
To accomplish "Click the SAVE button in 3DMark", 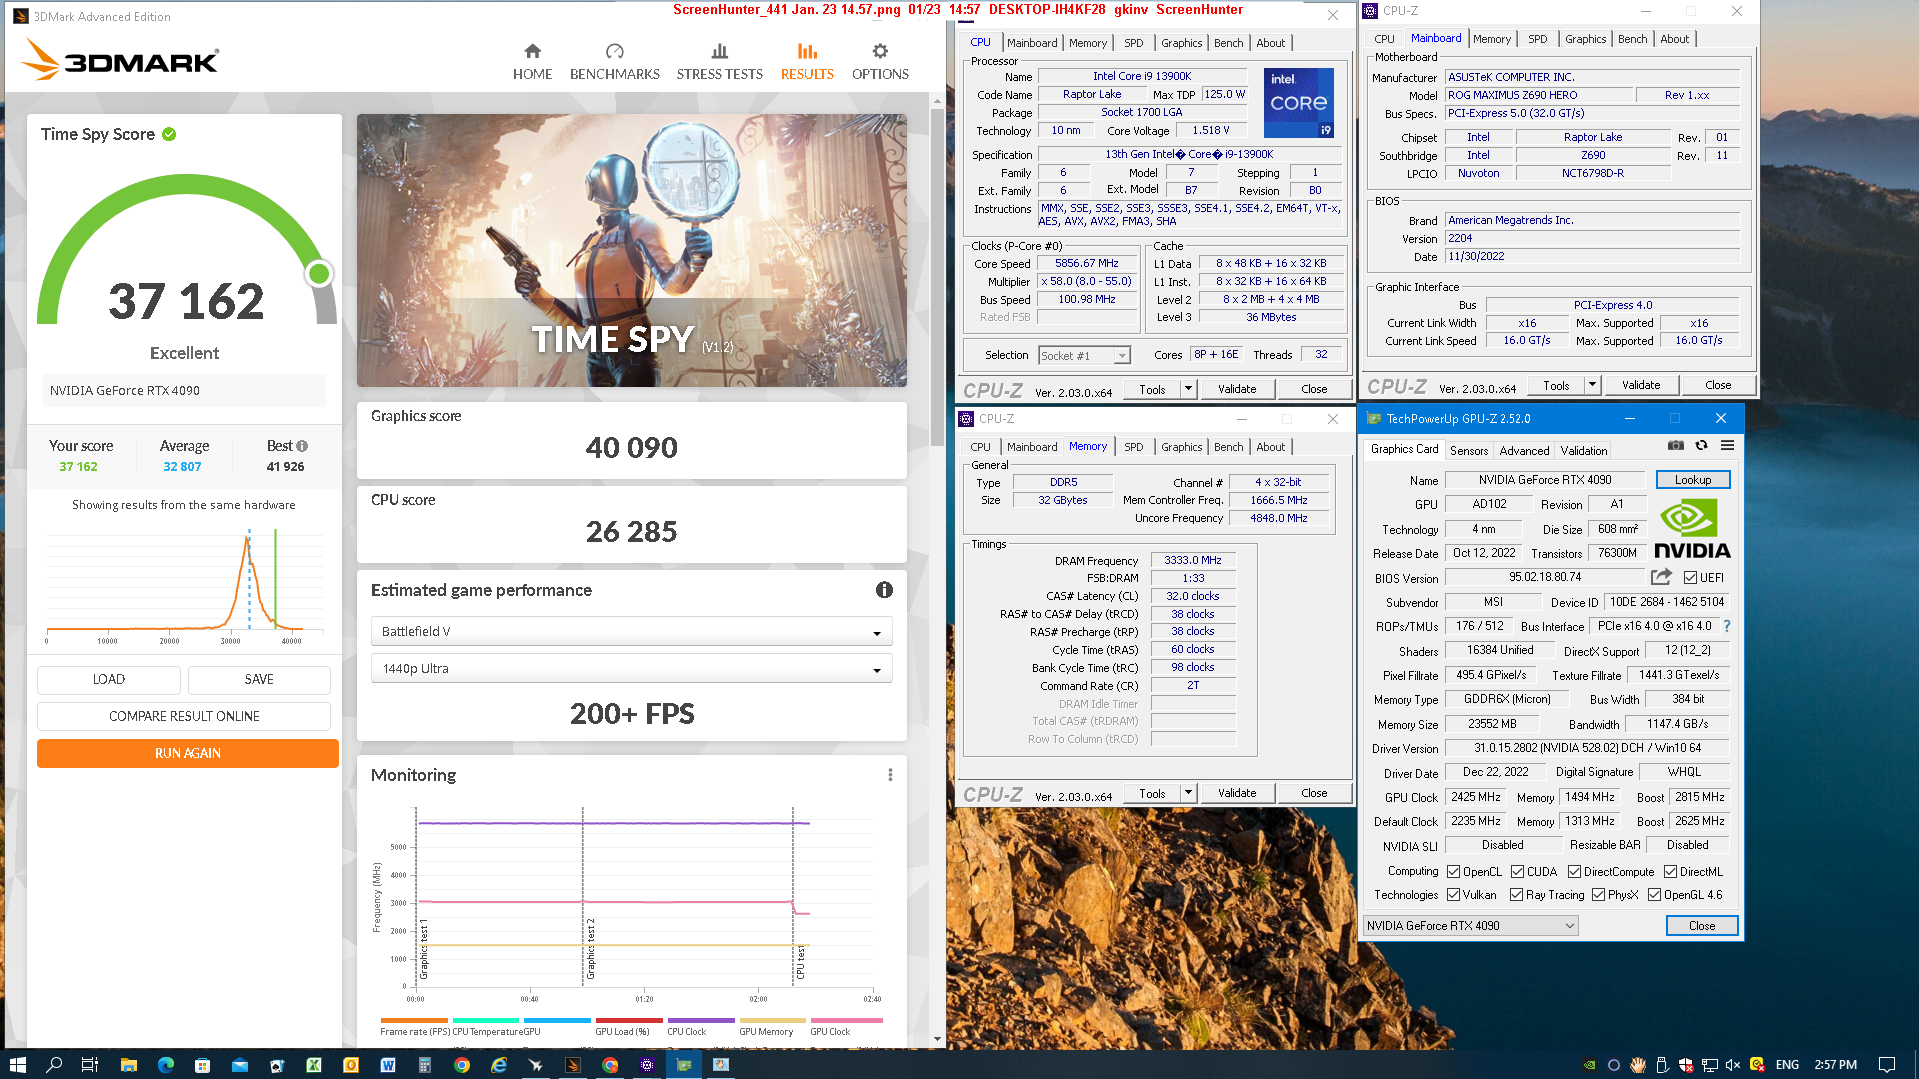I will pos(259,680).
